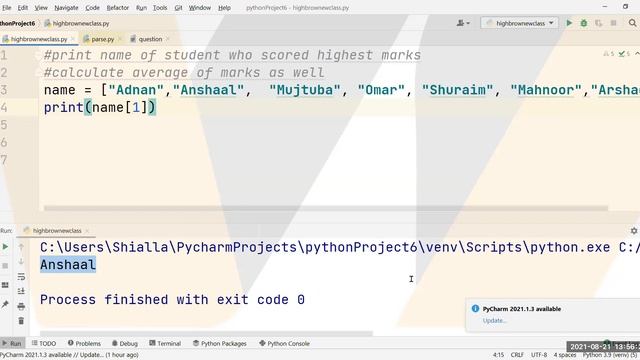Screen dimensions: 640x360
Task: Click the Run console horizontal scrollbar
Action: coord(206,333)
